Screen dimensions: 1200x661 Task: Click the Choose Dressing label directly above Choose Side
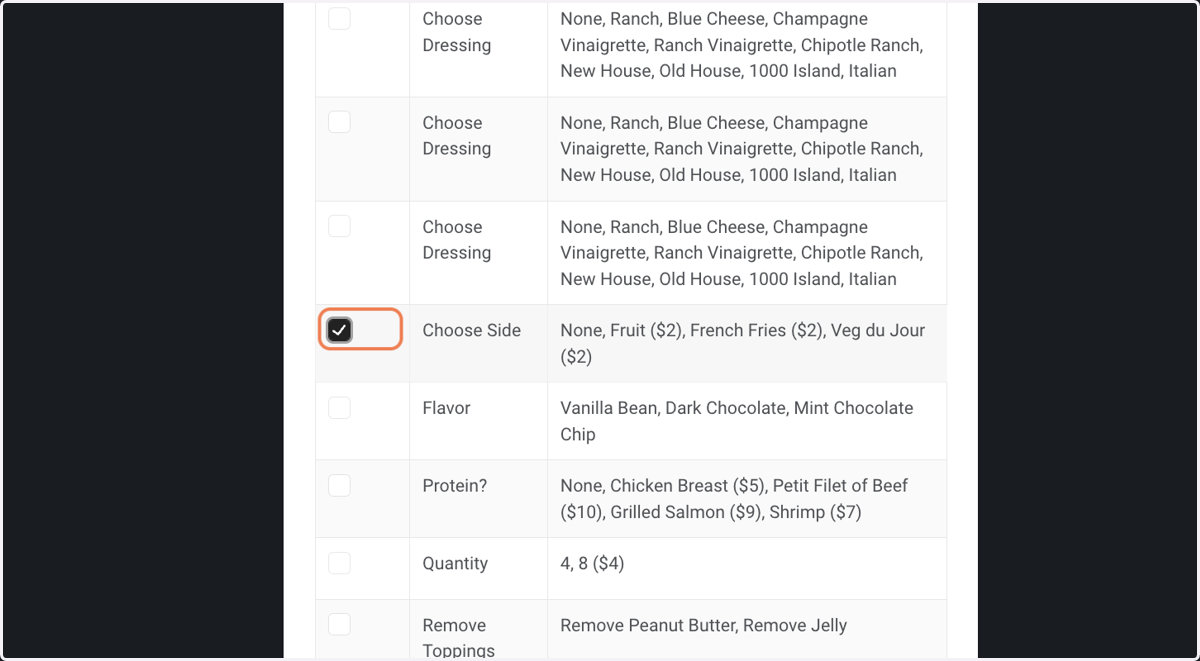456,240
